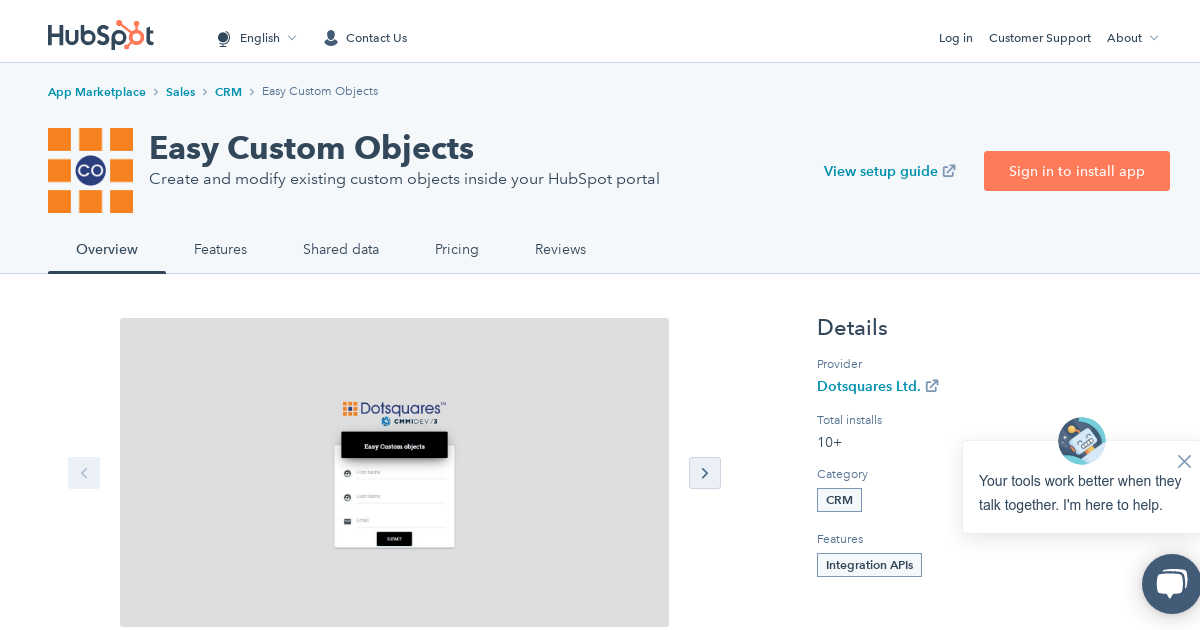This screenshot has width=1200, height=630.
Task: Click the disabled left carousel arrow
Action: point(84,473)
